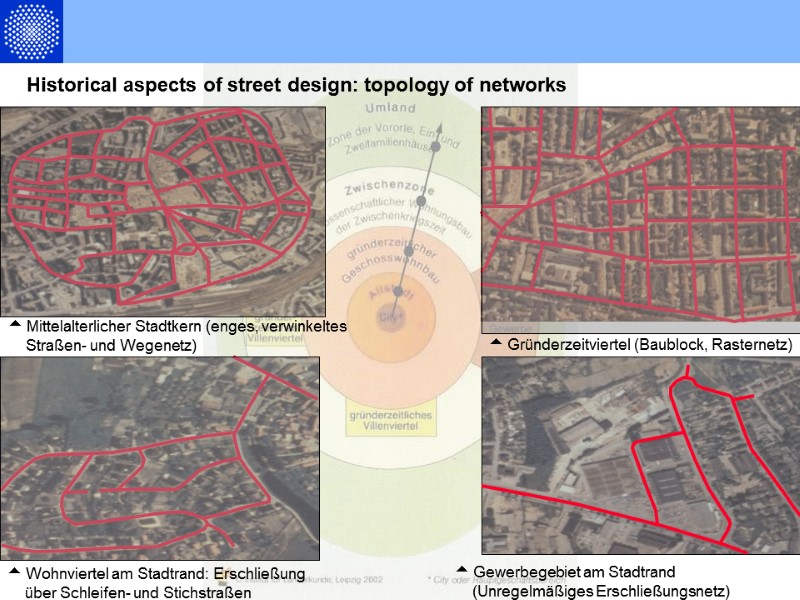Click the caption 'Gewerbegebiet am Stadtrand'

click(574, 571)
